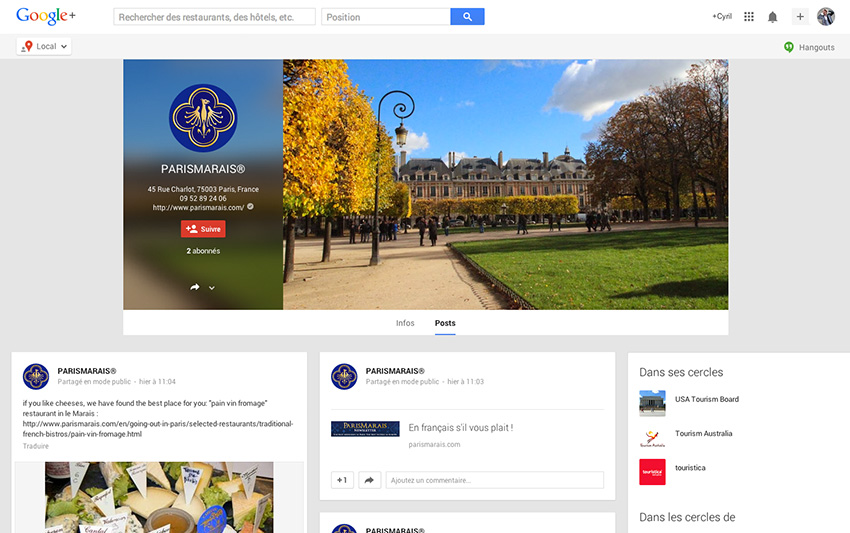
Task: Open the Local navigation dropdown
Action: pos(44,47)
